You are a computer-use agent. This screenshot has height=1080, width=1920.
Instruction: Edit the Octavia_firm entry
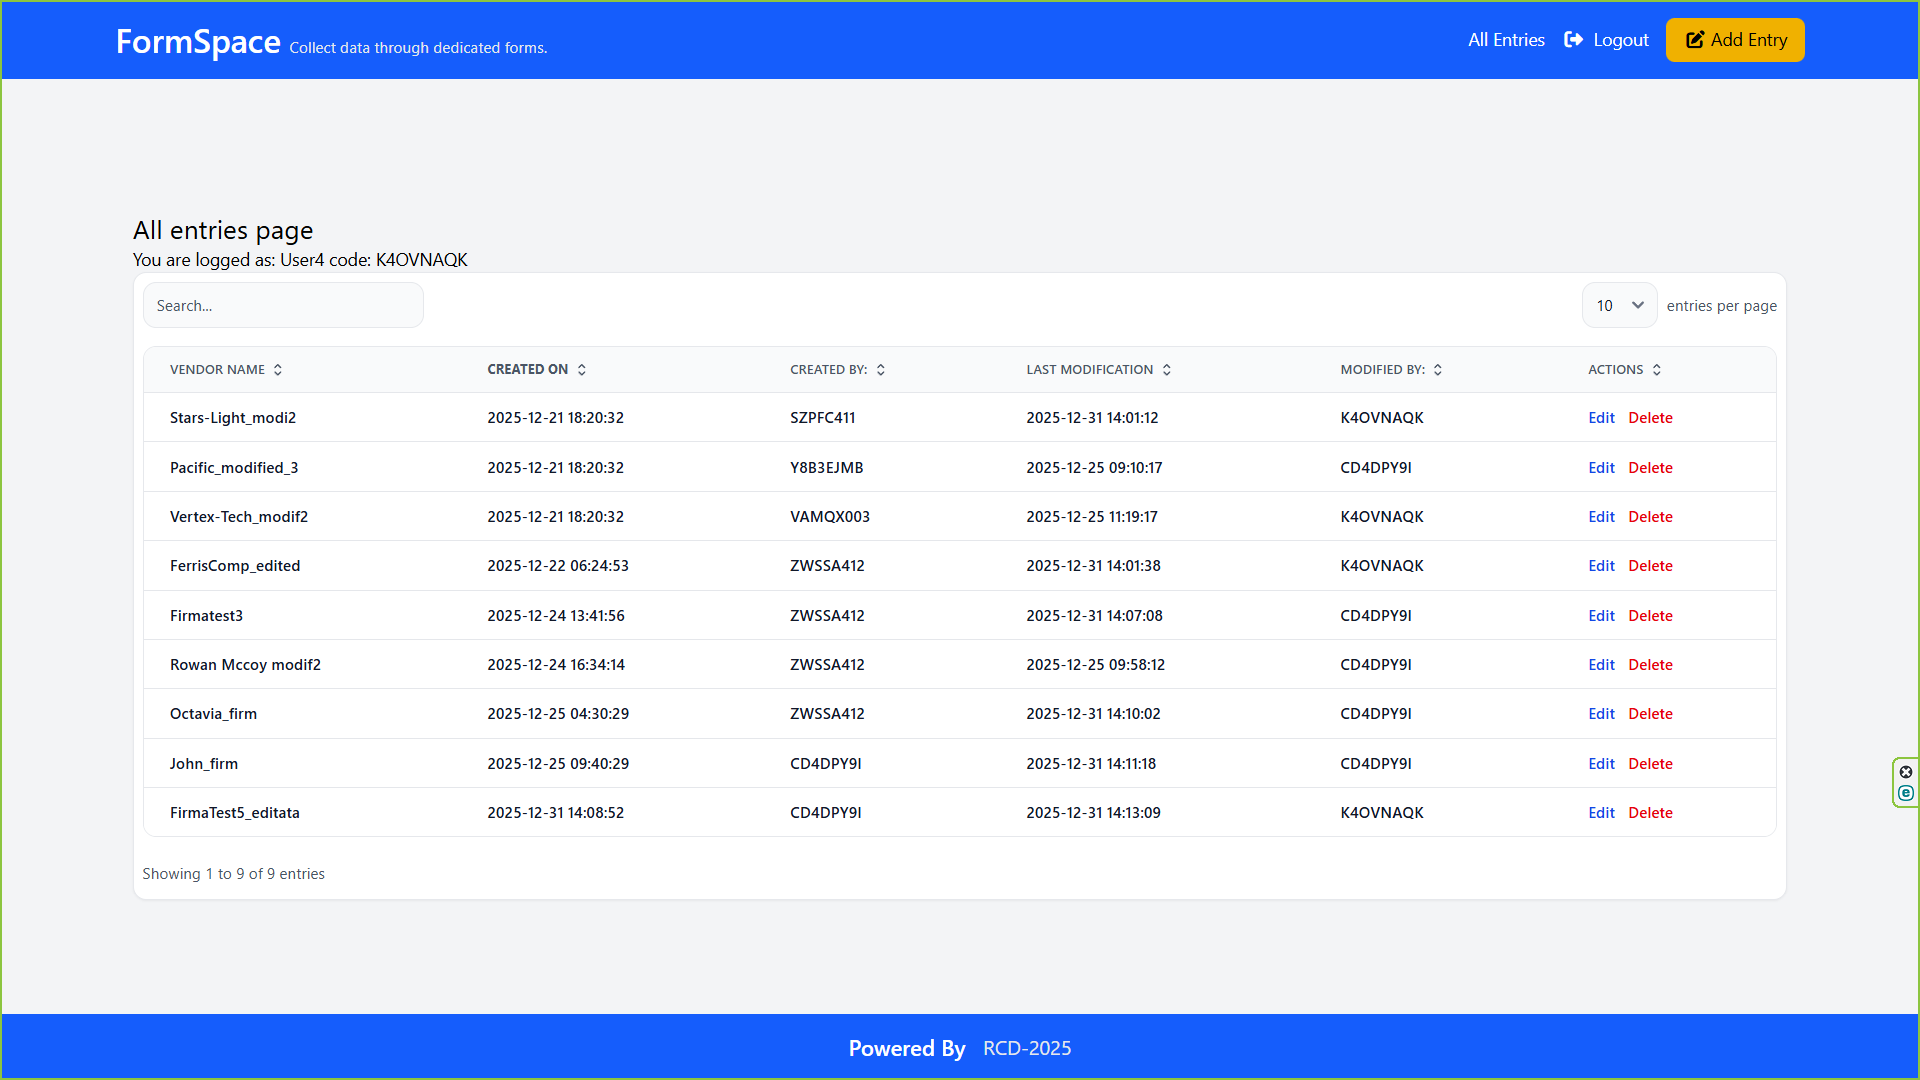[1601, 714]
